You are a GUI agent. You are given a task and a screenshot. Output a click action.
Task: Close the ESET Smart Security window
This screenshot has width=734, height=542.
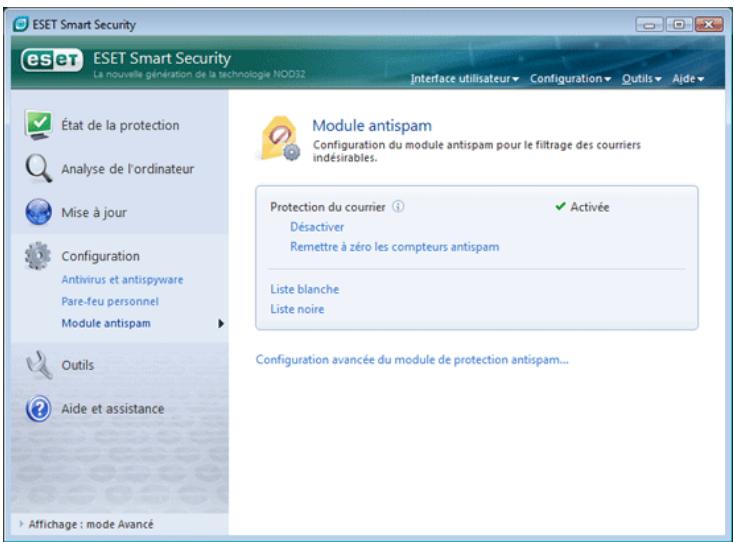tap(709, 24)
